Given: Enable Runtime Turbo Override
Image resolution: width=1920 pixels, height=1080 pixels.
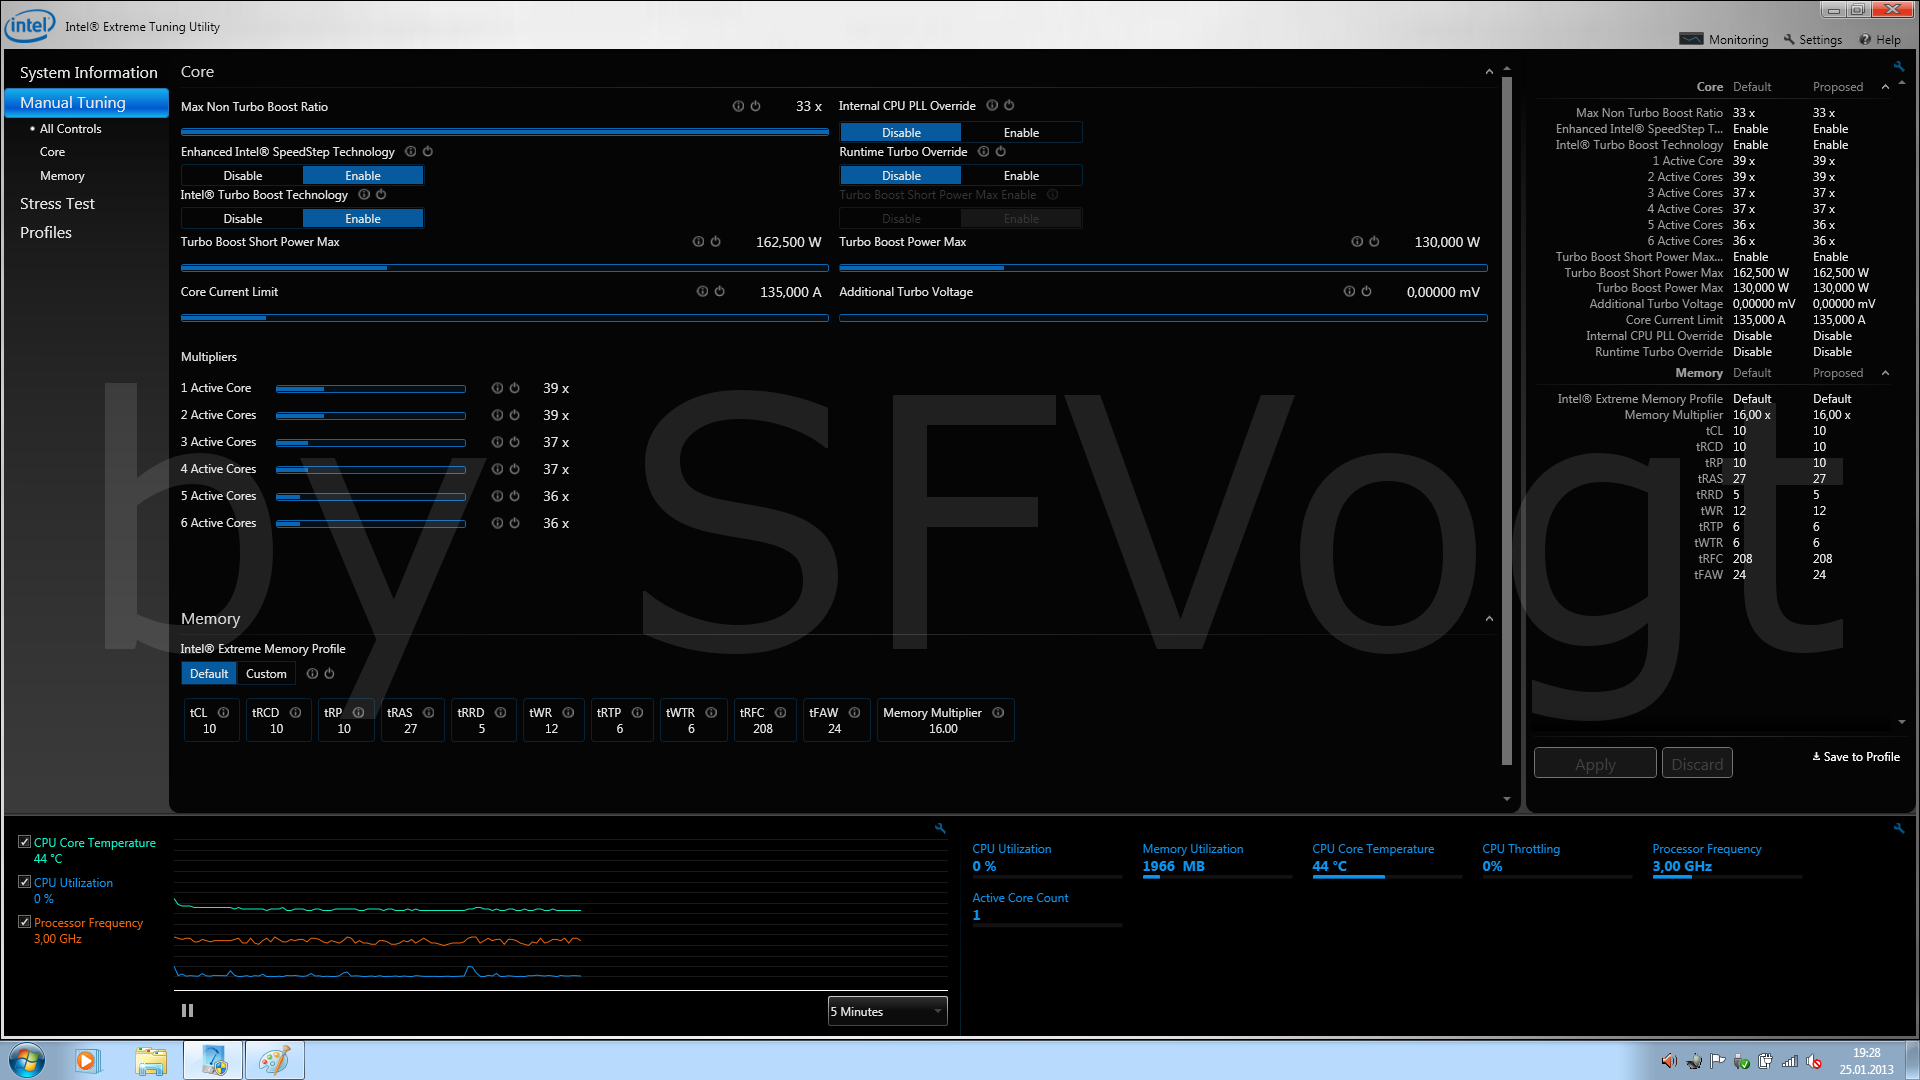Looking at the screenshot, I should [x=1021, y=176].
